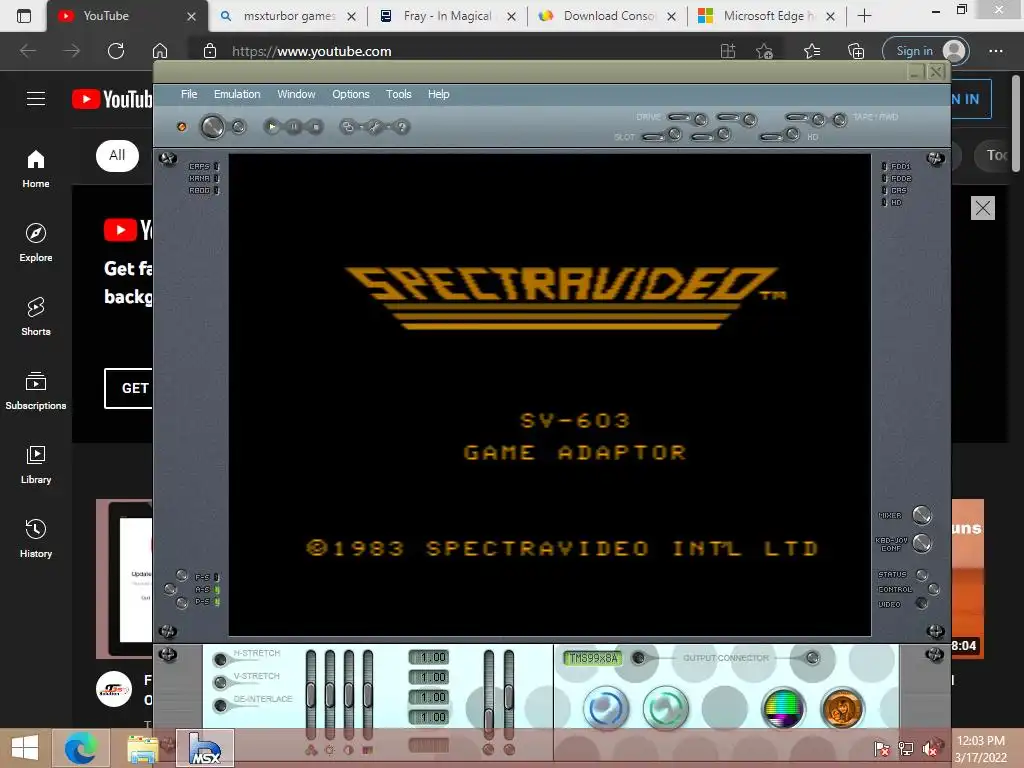Select the All filter chip on YouTube
Viewport: 1024px width, 768px height.
tap(118, 155)
